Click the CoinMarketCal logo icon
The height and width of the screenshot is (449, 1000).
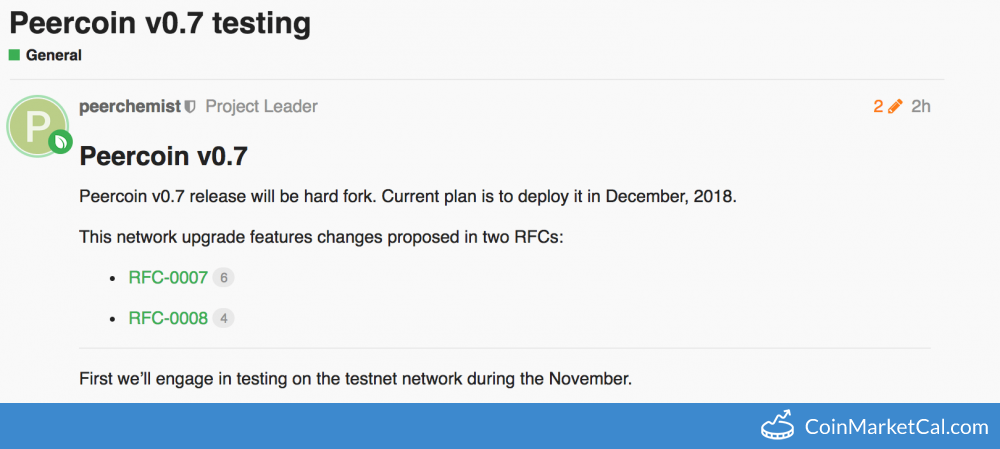pos(778,427)
